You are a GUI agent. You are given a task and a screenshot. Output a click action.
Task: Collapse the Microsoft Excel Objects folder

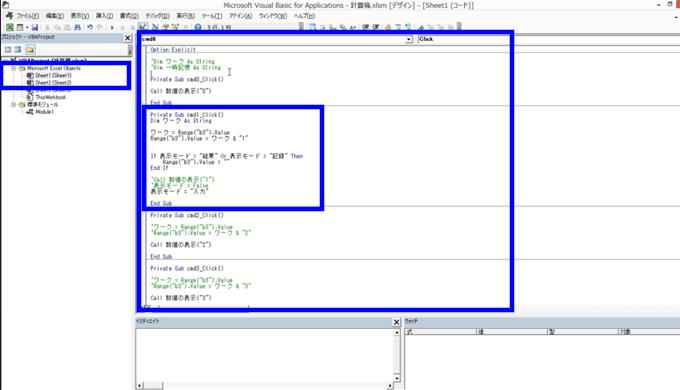pyautogui.click(x=13, y=68)
